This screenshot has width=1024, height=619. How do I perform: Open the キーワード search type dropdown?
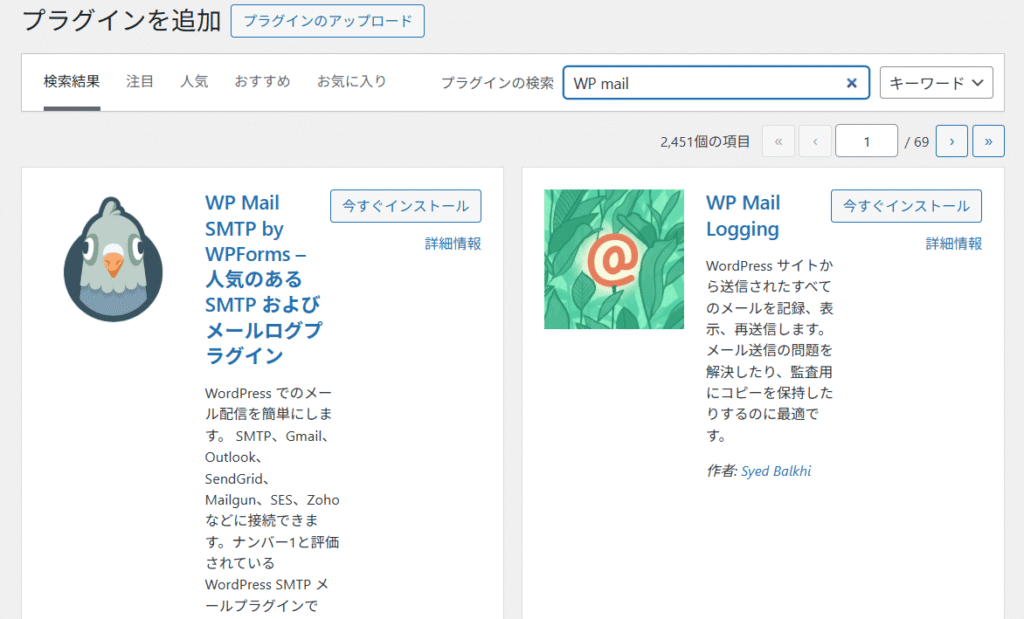point(936,83)
